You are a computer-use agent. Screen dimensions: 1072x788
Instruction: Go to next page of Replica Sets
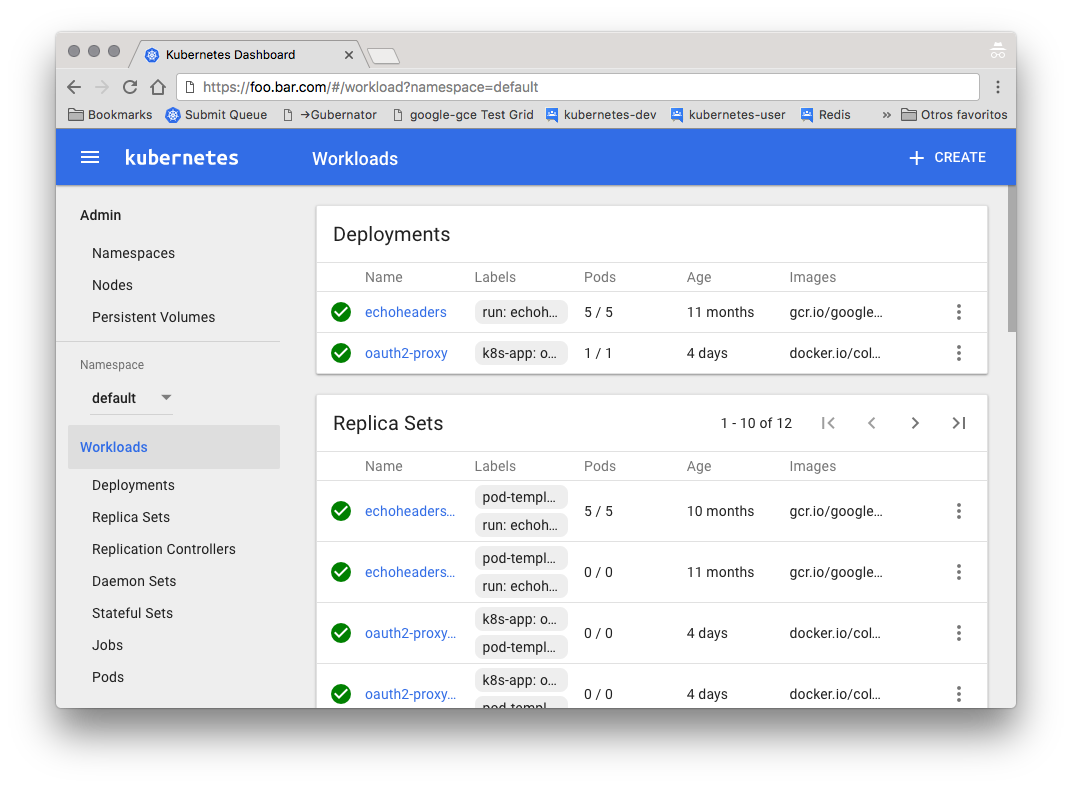915,423
